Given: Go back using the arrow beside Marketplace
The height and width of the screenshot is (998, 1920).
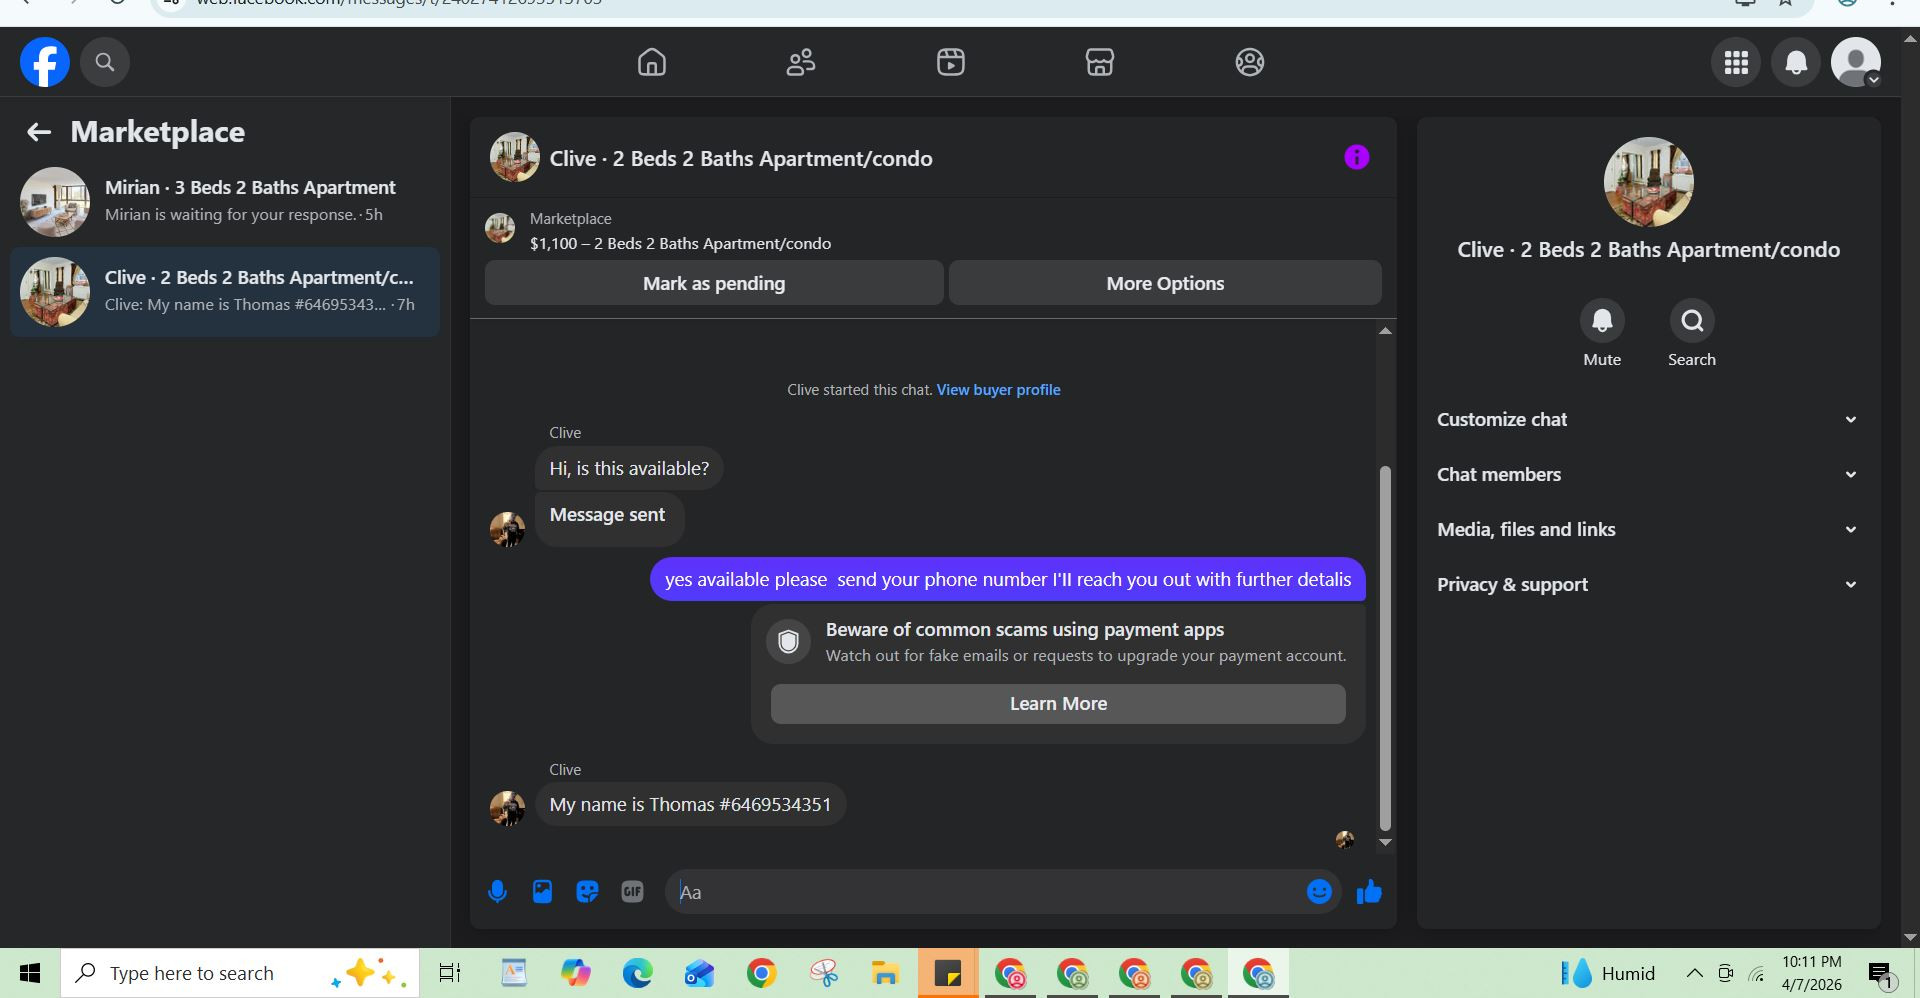Looking at the screenshot, I should (39, 132).
